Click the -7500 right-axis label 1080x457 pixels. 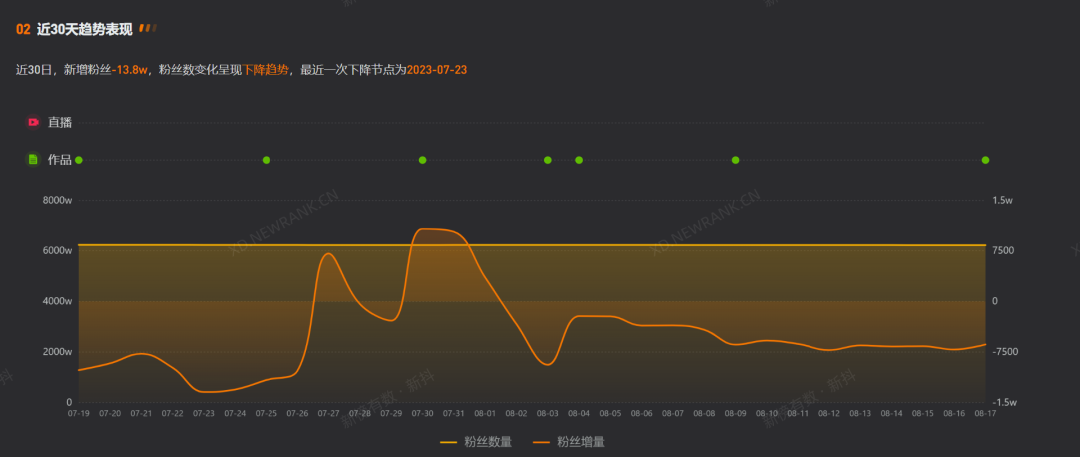click(1004, 352)
